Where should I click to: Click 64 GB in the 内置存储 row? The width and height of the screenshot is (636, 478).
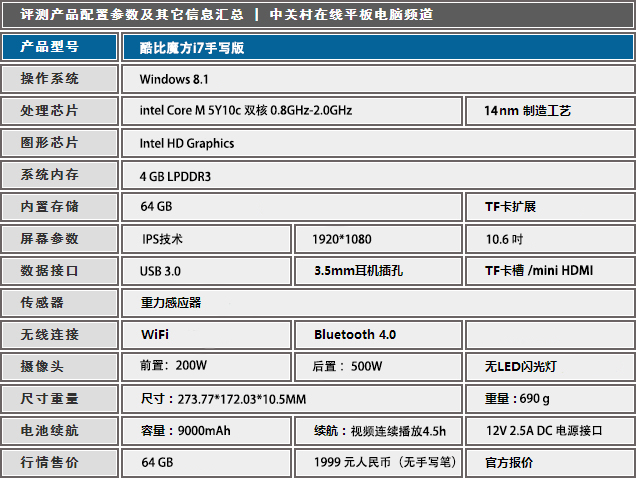tap(292, 207)
